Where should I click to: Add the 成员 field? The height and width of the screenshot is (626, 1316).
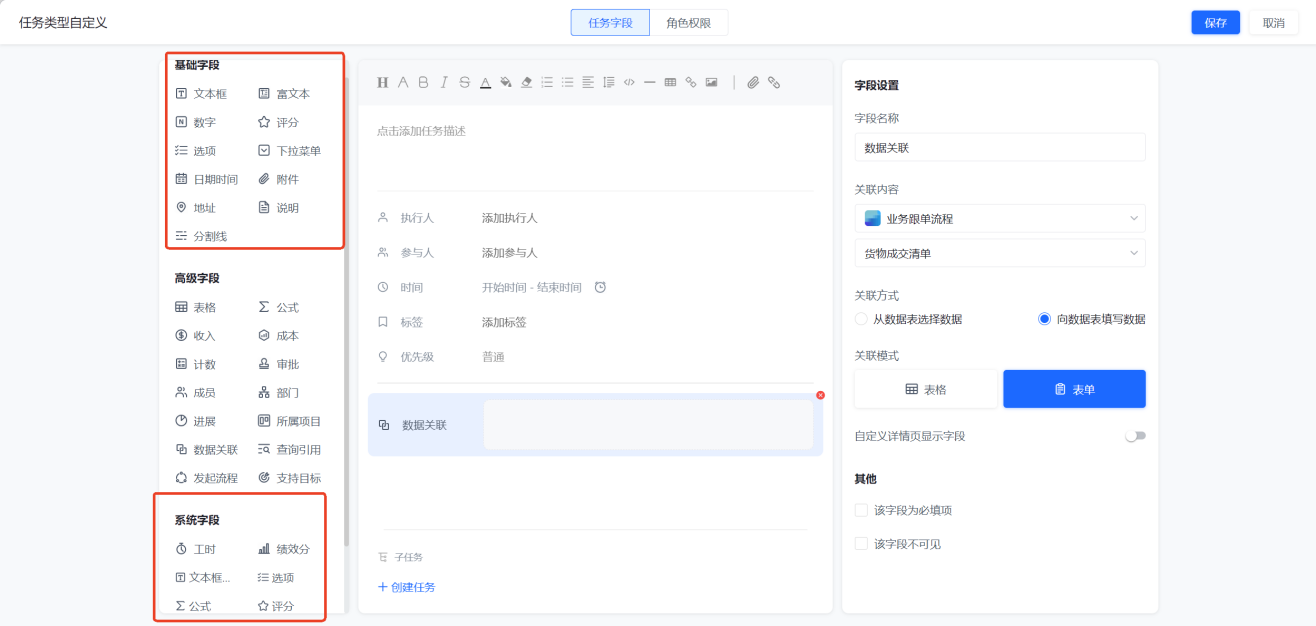196,393
